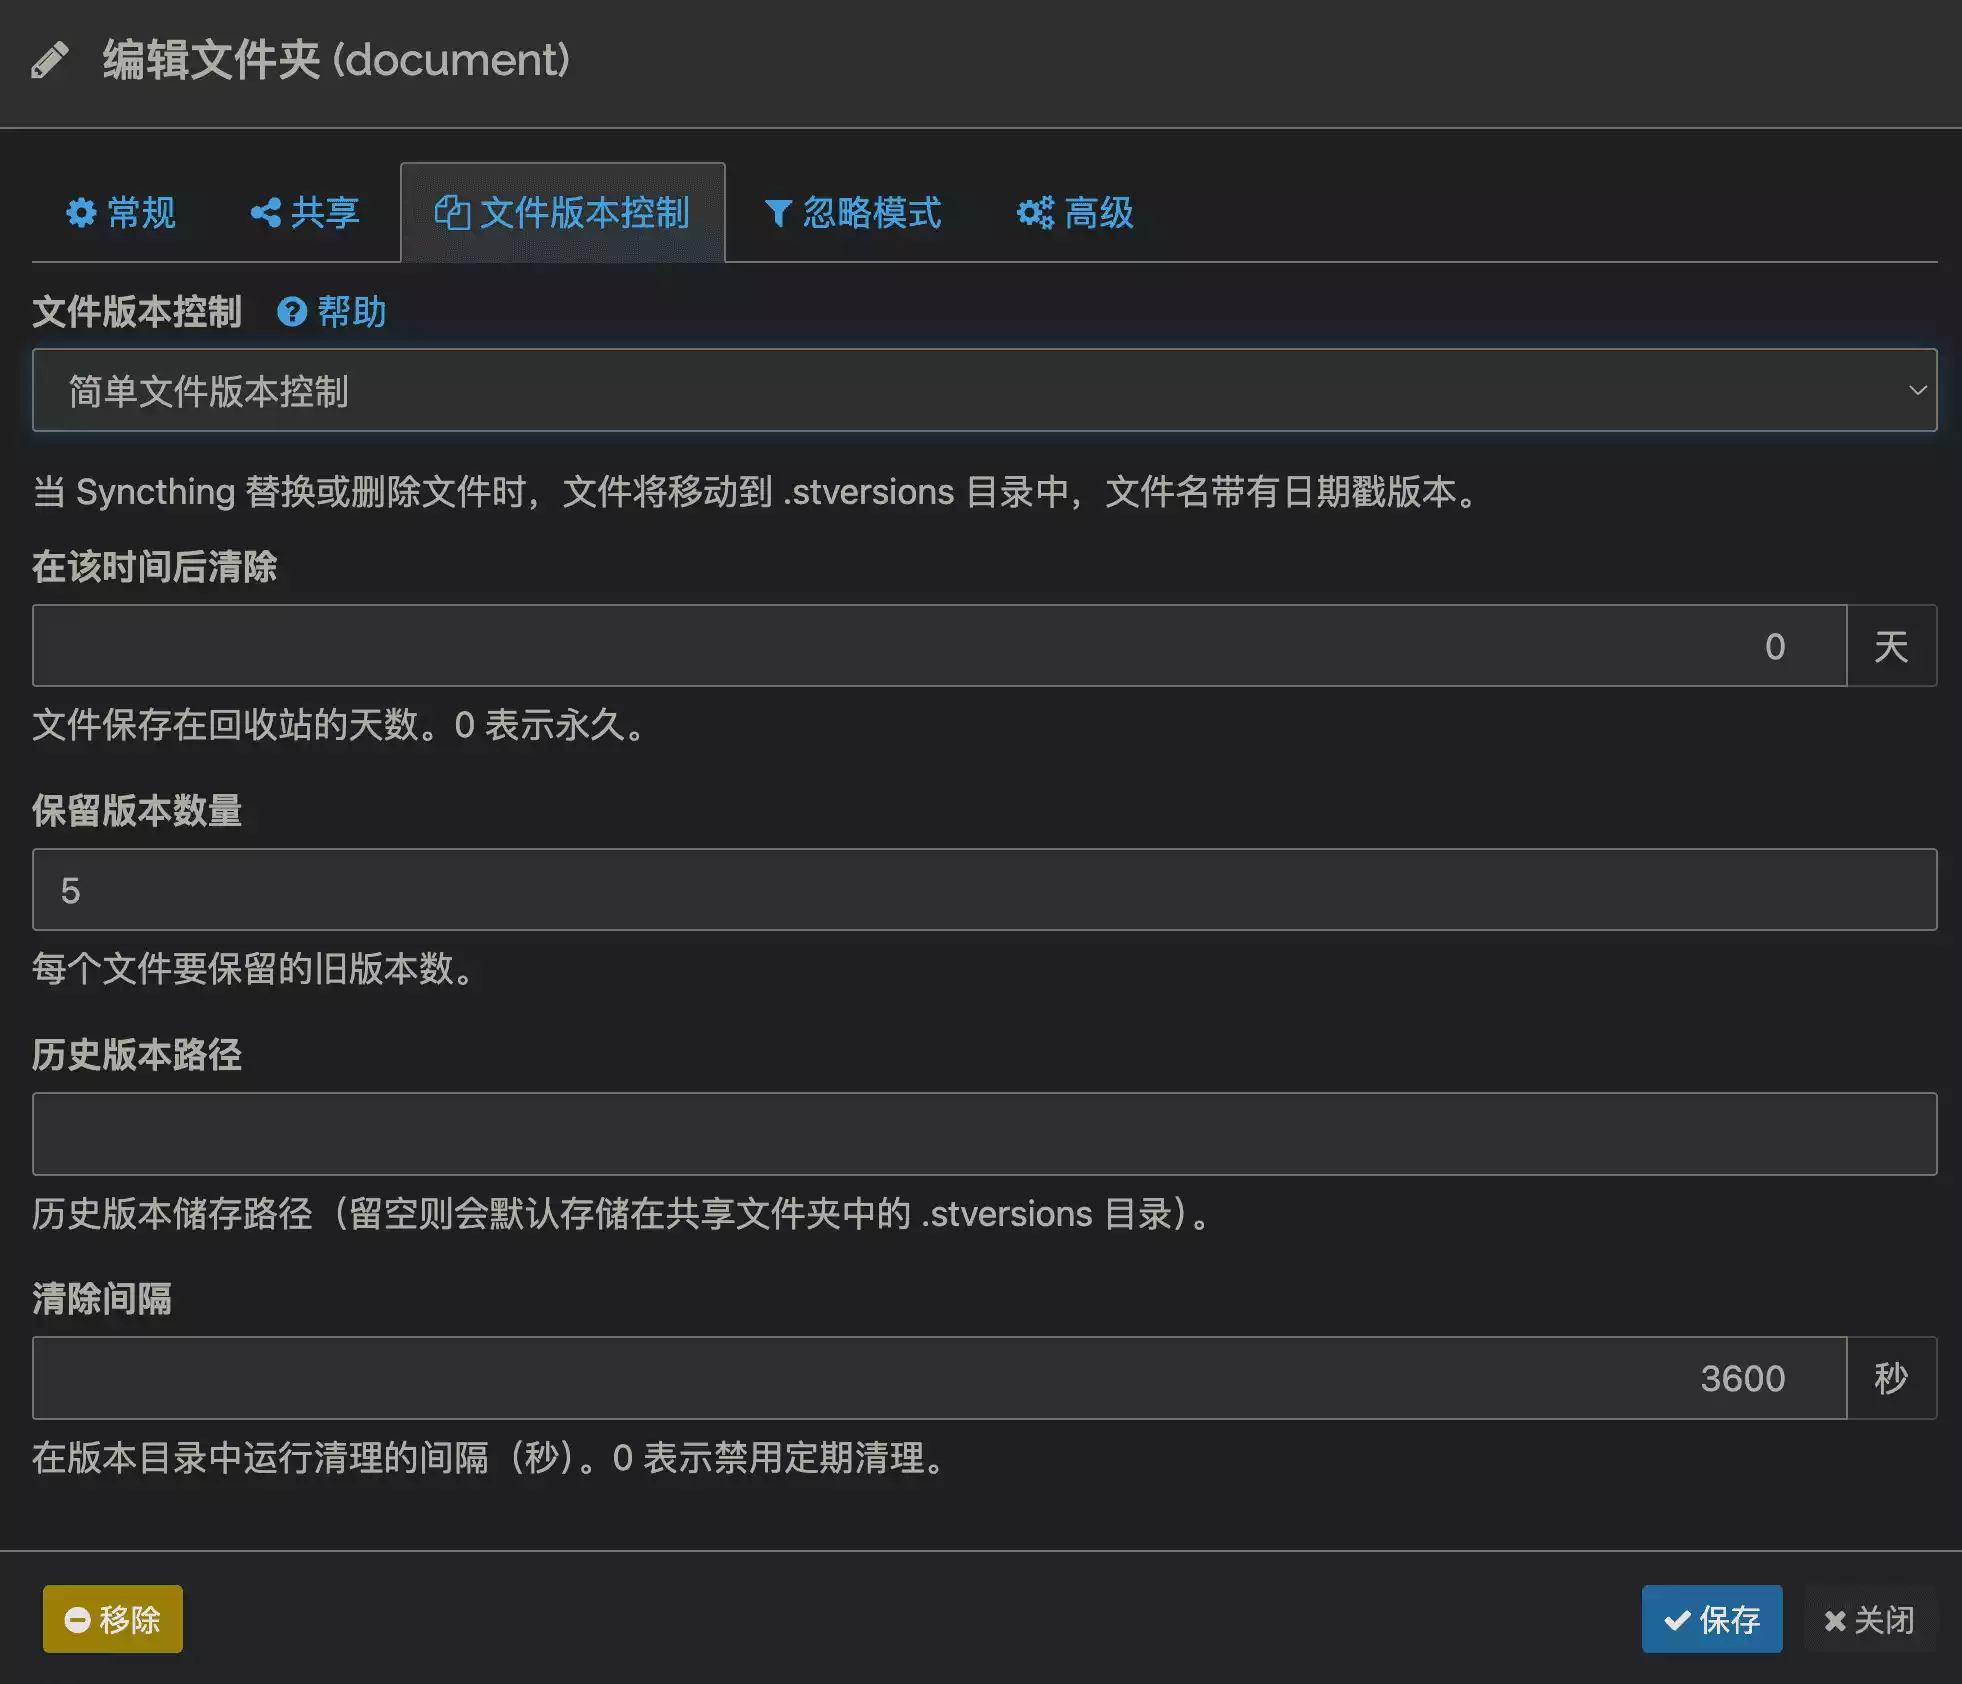Viewport: 1962px width, 1684px height.
Task: Click the copy icon on the 文件版本控制 tab
Action: [x=452, y=212]
